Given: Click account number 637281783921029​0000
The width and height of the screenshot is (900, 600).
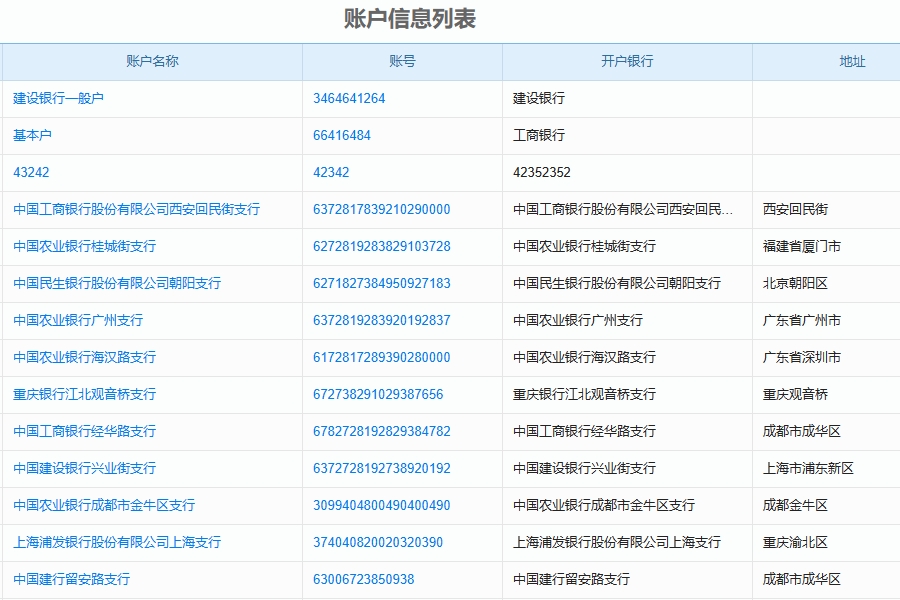Looking at the screenshot, I should 382,209.
